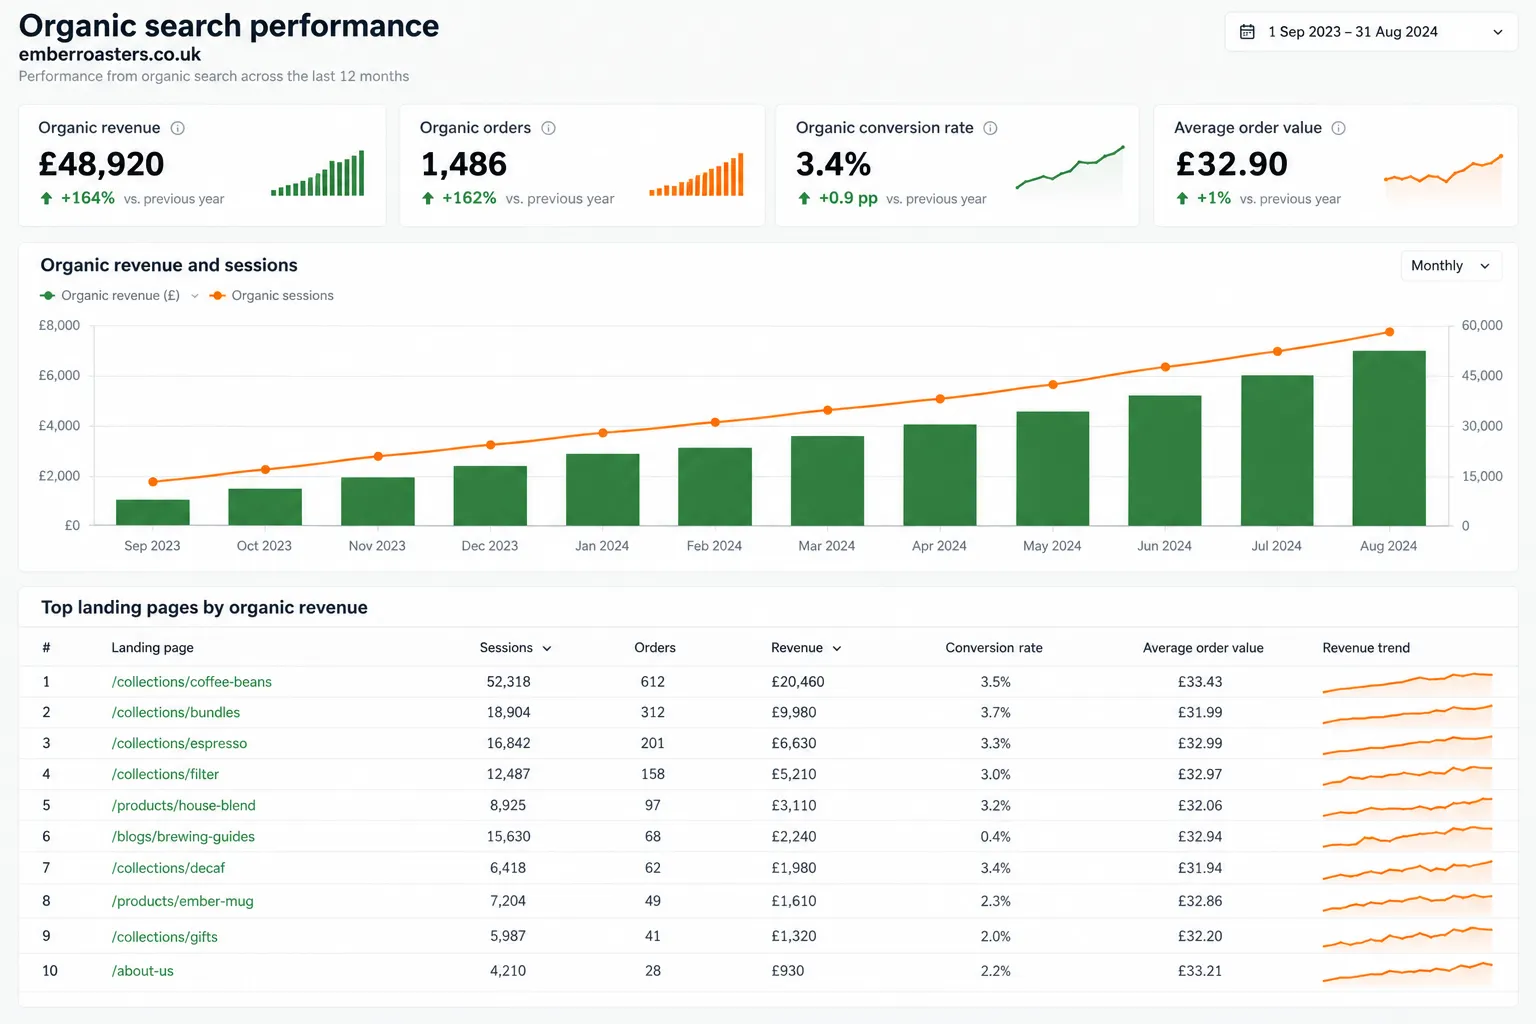Open info tooltip for Average order value
This screenshot has height=1024, width=1536.
coord(1339,128)
